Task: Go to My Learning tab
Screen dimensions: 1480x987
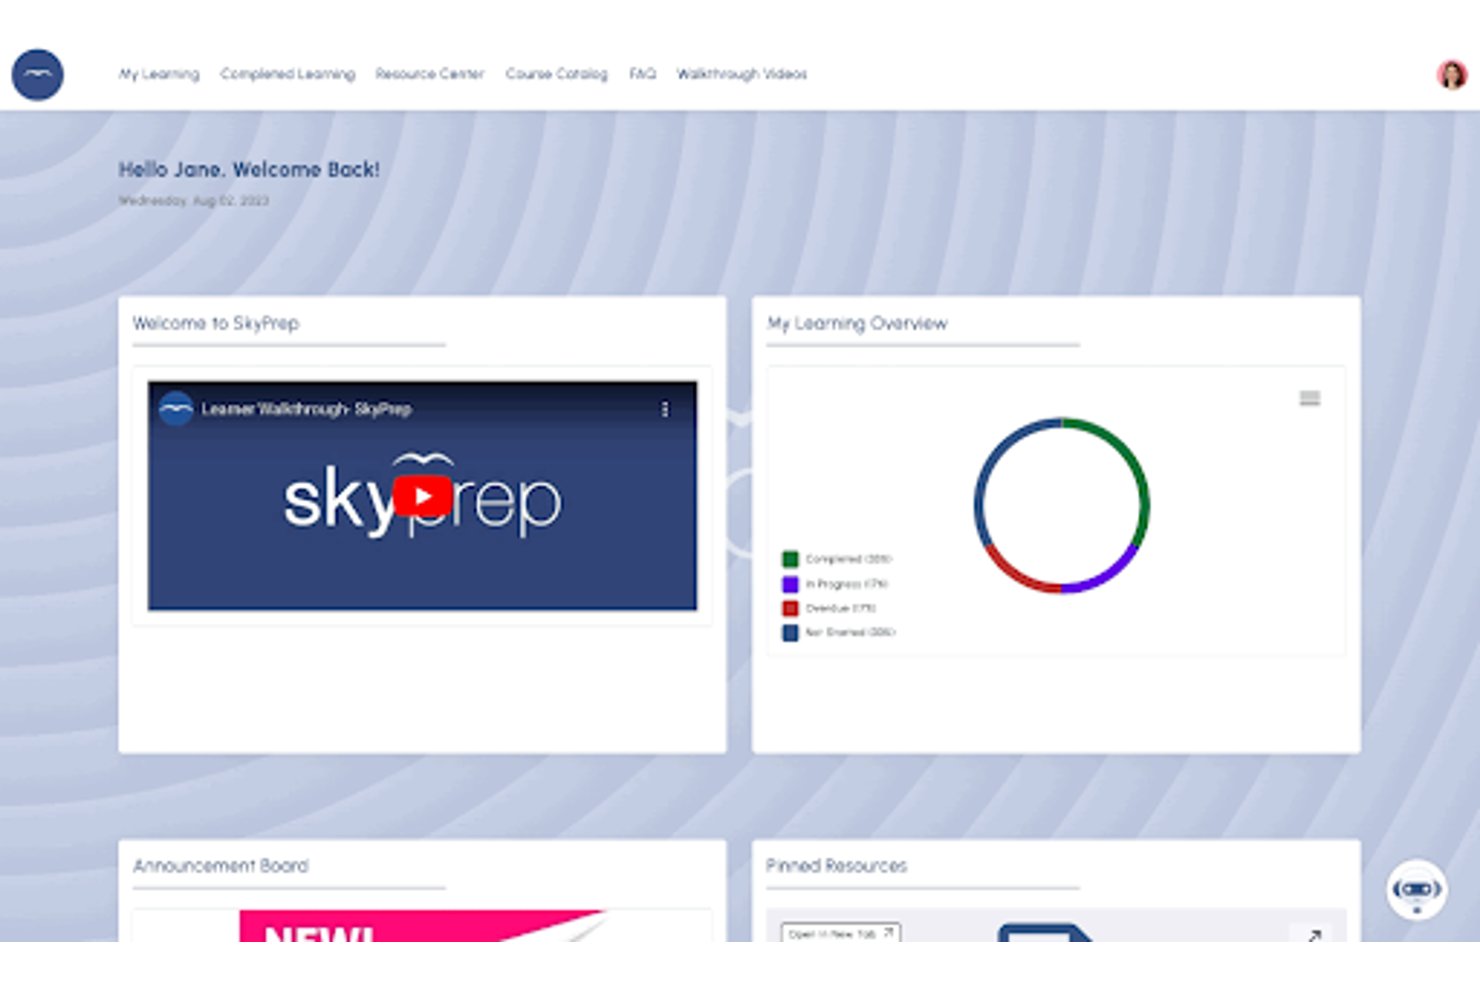Action: 159,74
